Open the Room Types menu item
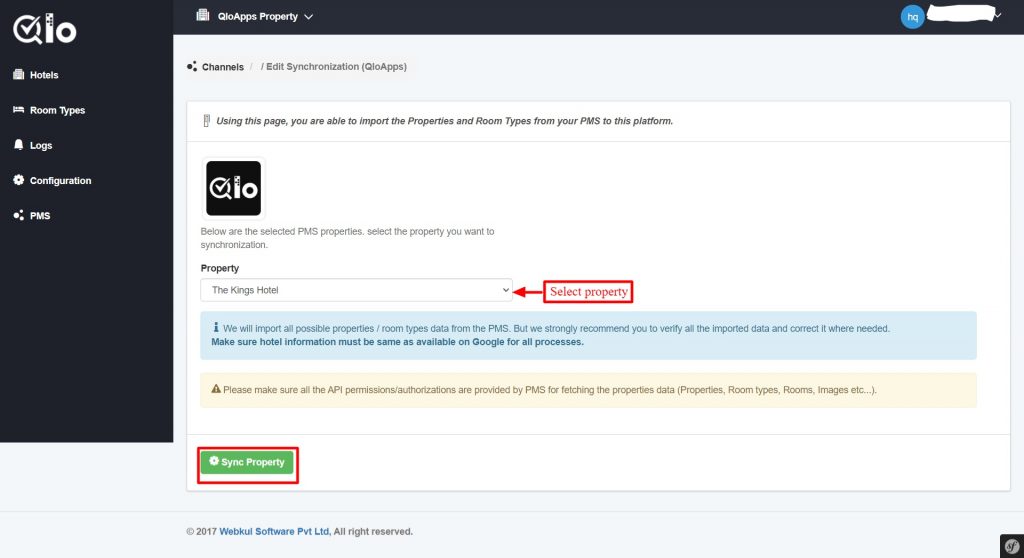Screen dimensions: 1024x558 57,110
